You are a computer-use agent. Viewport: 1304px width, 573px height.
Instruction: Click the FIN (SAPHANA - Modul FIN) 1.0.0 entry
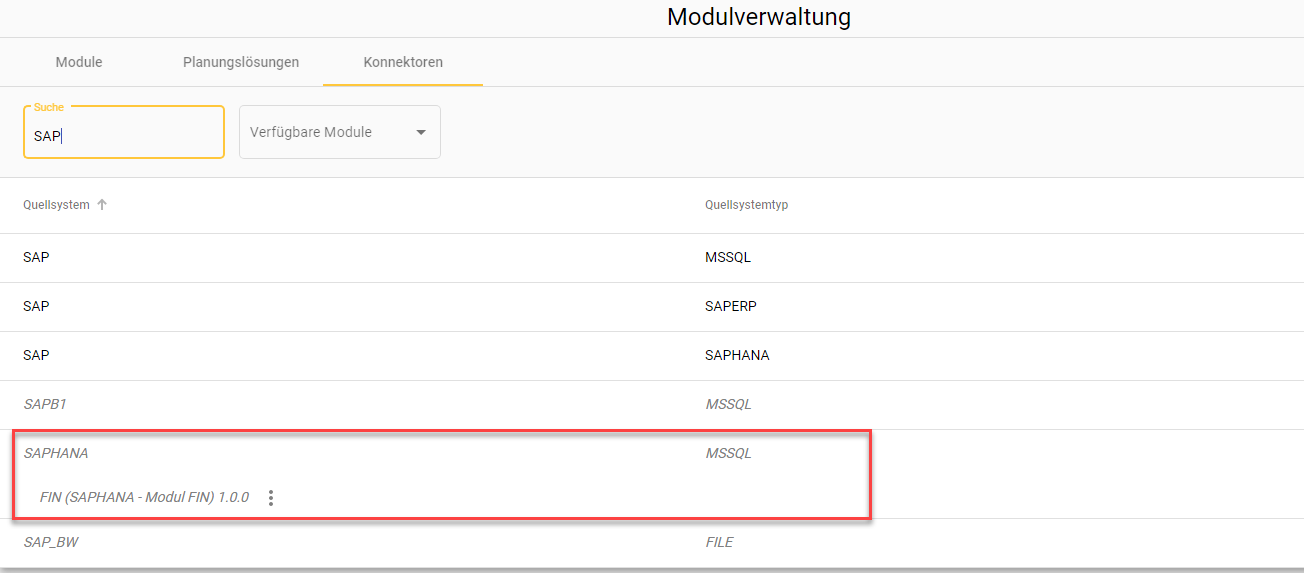click(x=144, y=497)
